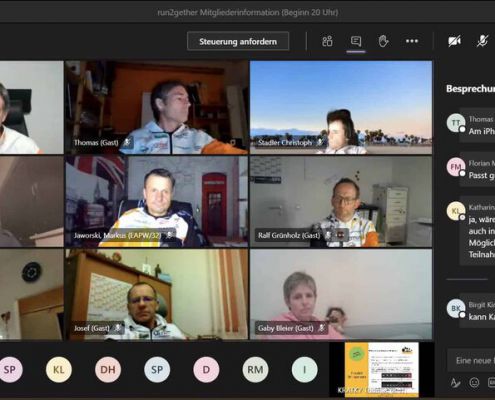Toggle the meeting chat icon
495x400 pixels.
coord(356,41)
